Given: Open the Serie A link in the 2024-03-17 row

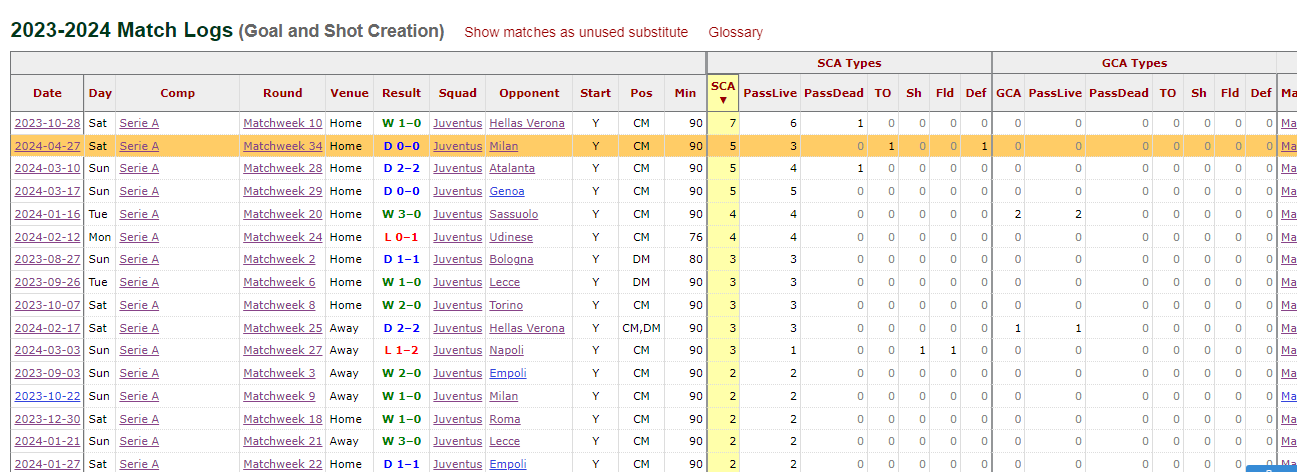Looking at the screenshot, I should [139, 191].
